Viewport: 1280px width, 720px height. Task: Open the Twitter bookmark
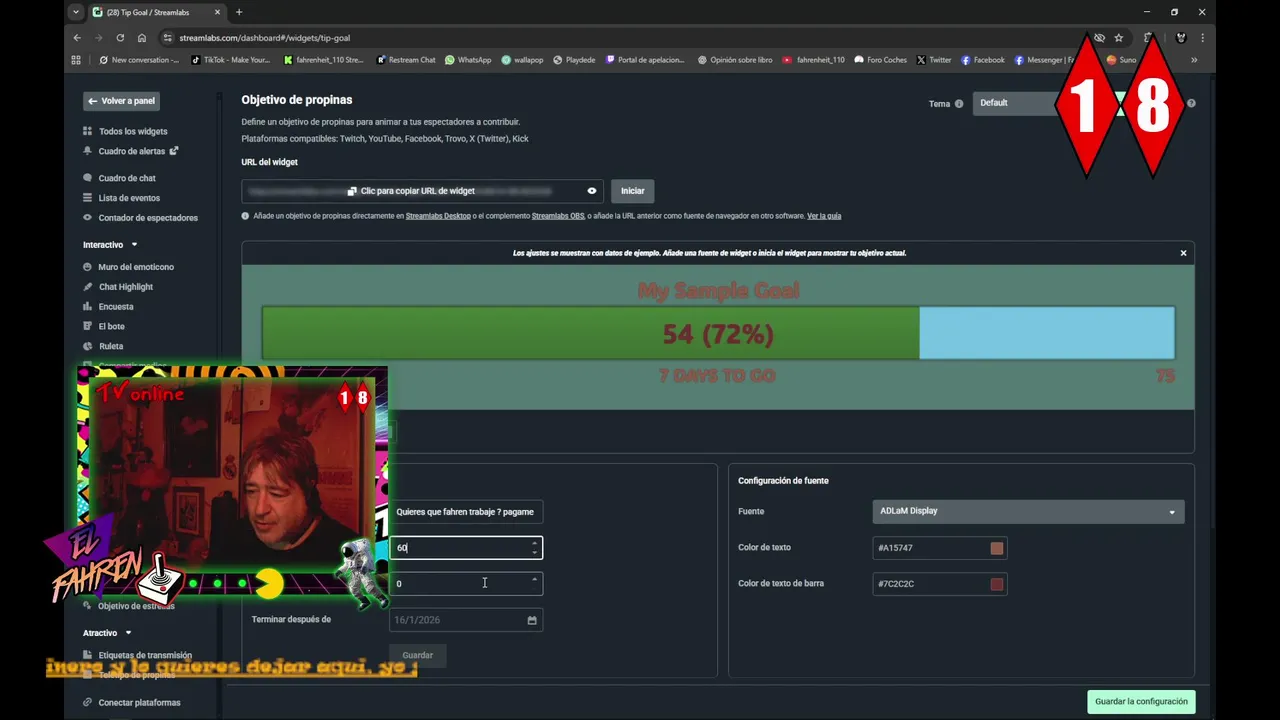934,60
